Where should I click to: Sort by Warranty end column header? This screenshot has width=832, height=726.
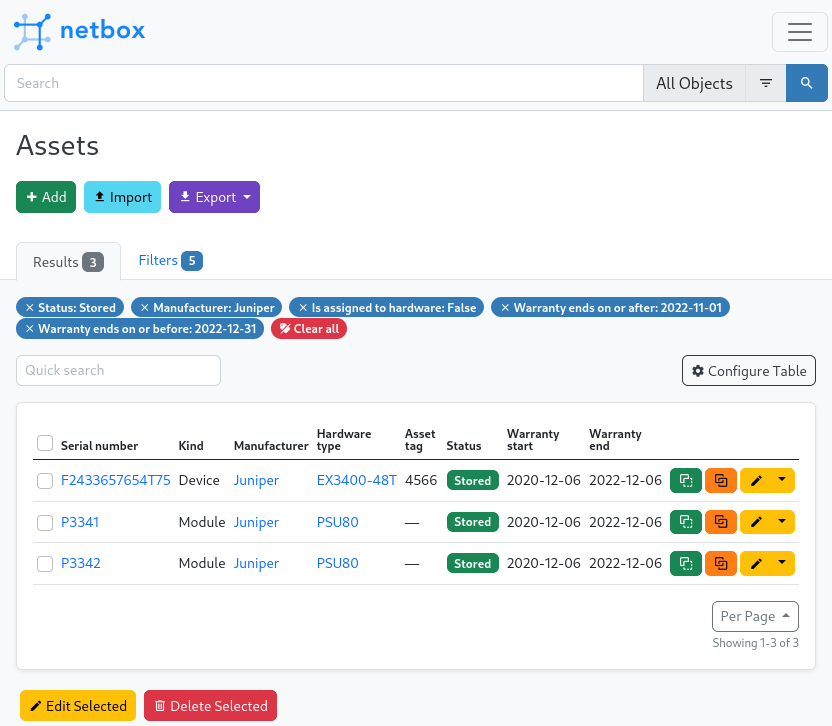pos(615,440)
